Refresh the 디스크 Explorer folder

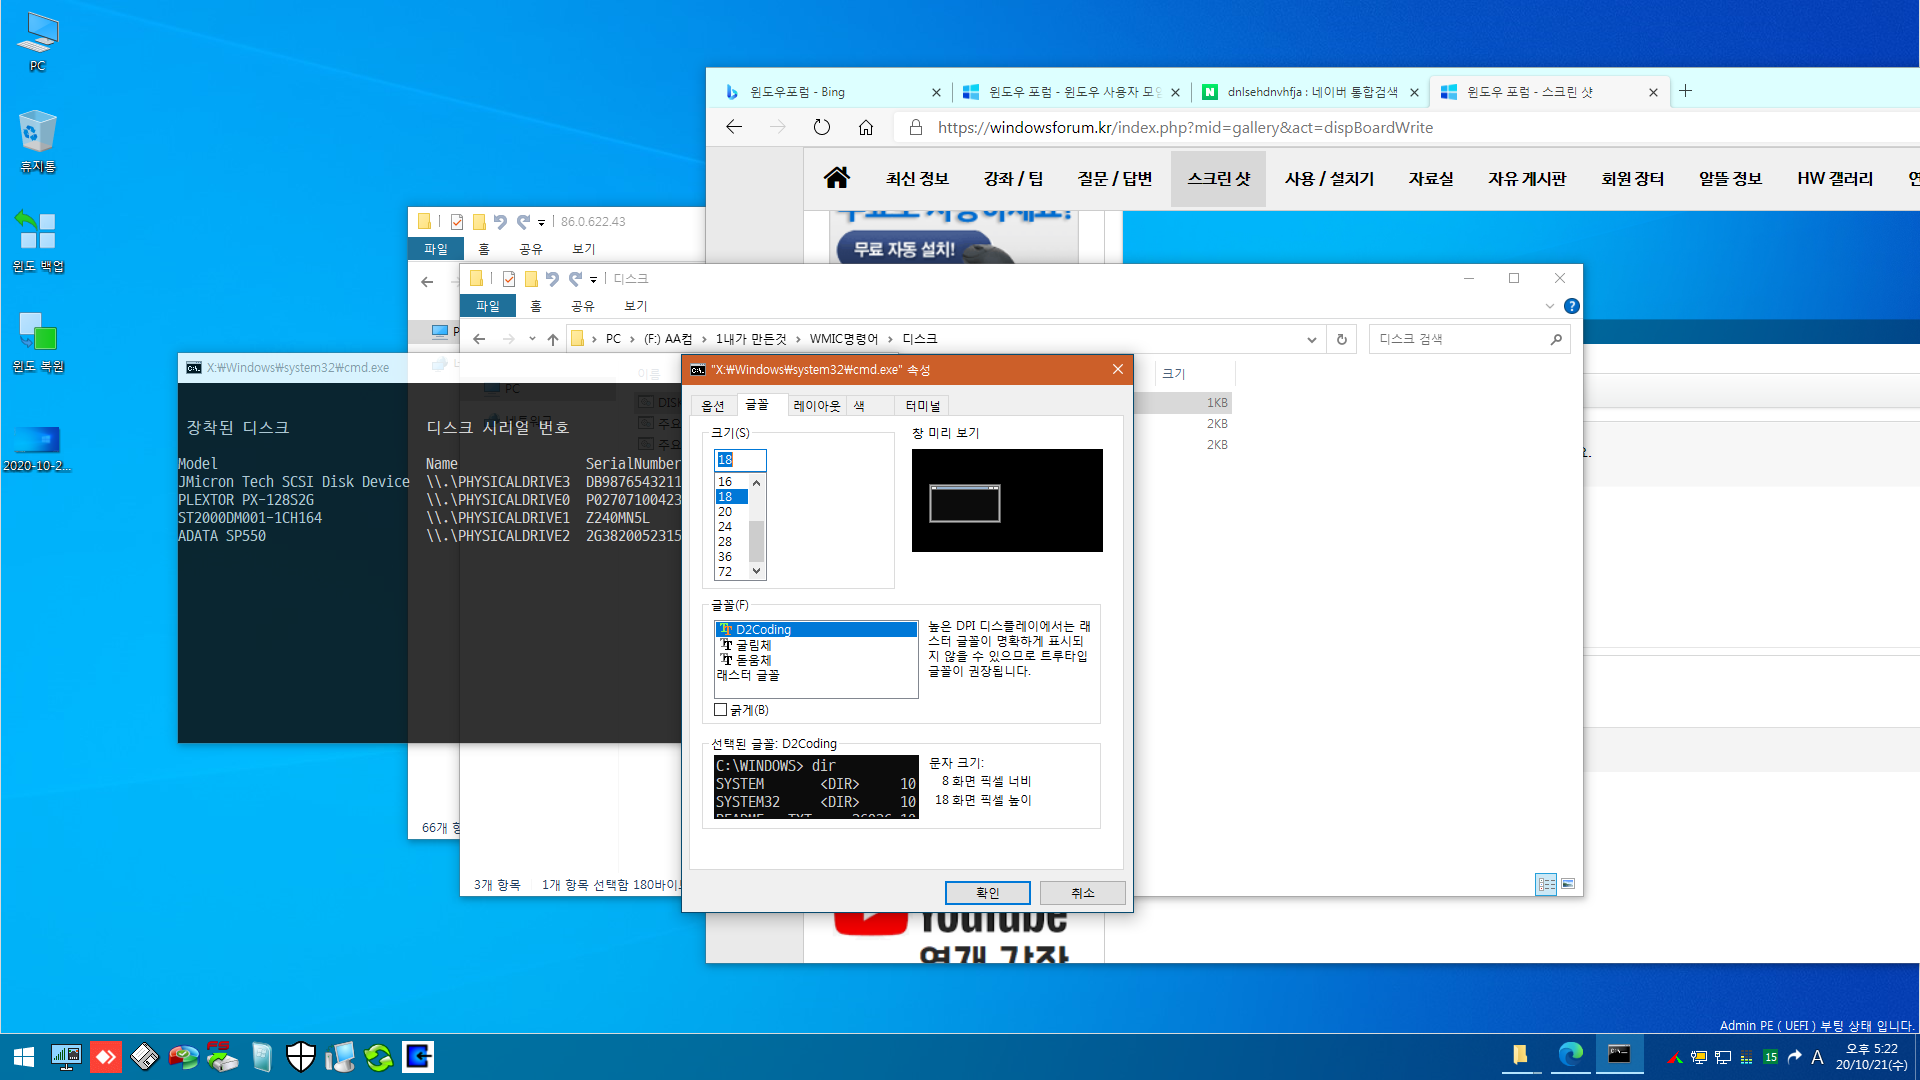point(1342,339)
